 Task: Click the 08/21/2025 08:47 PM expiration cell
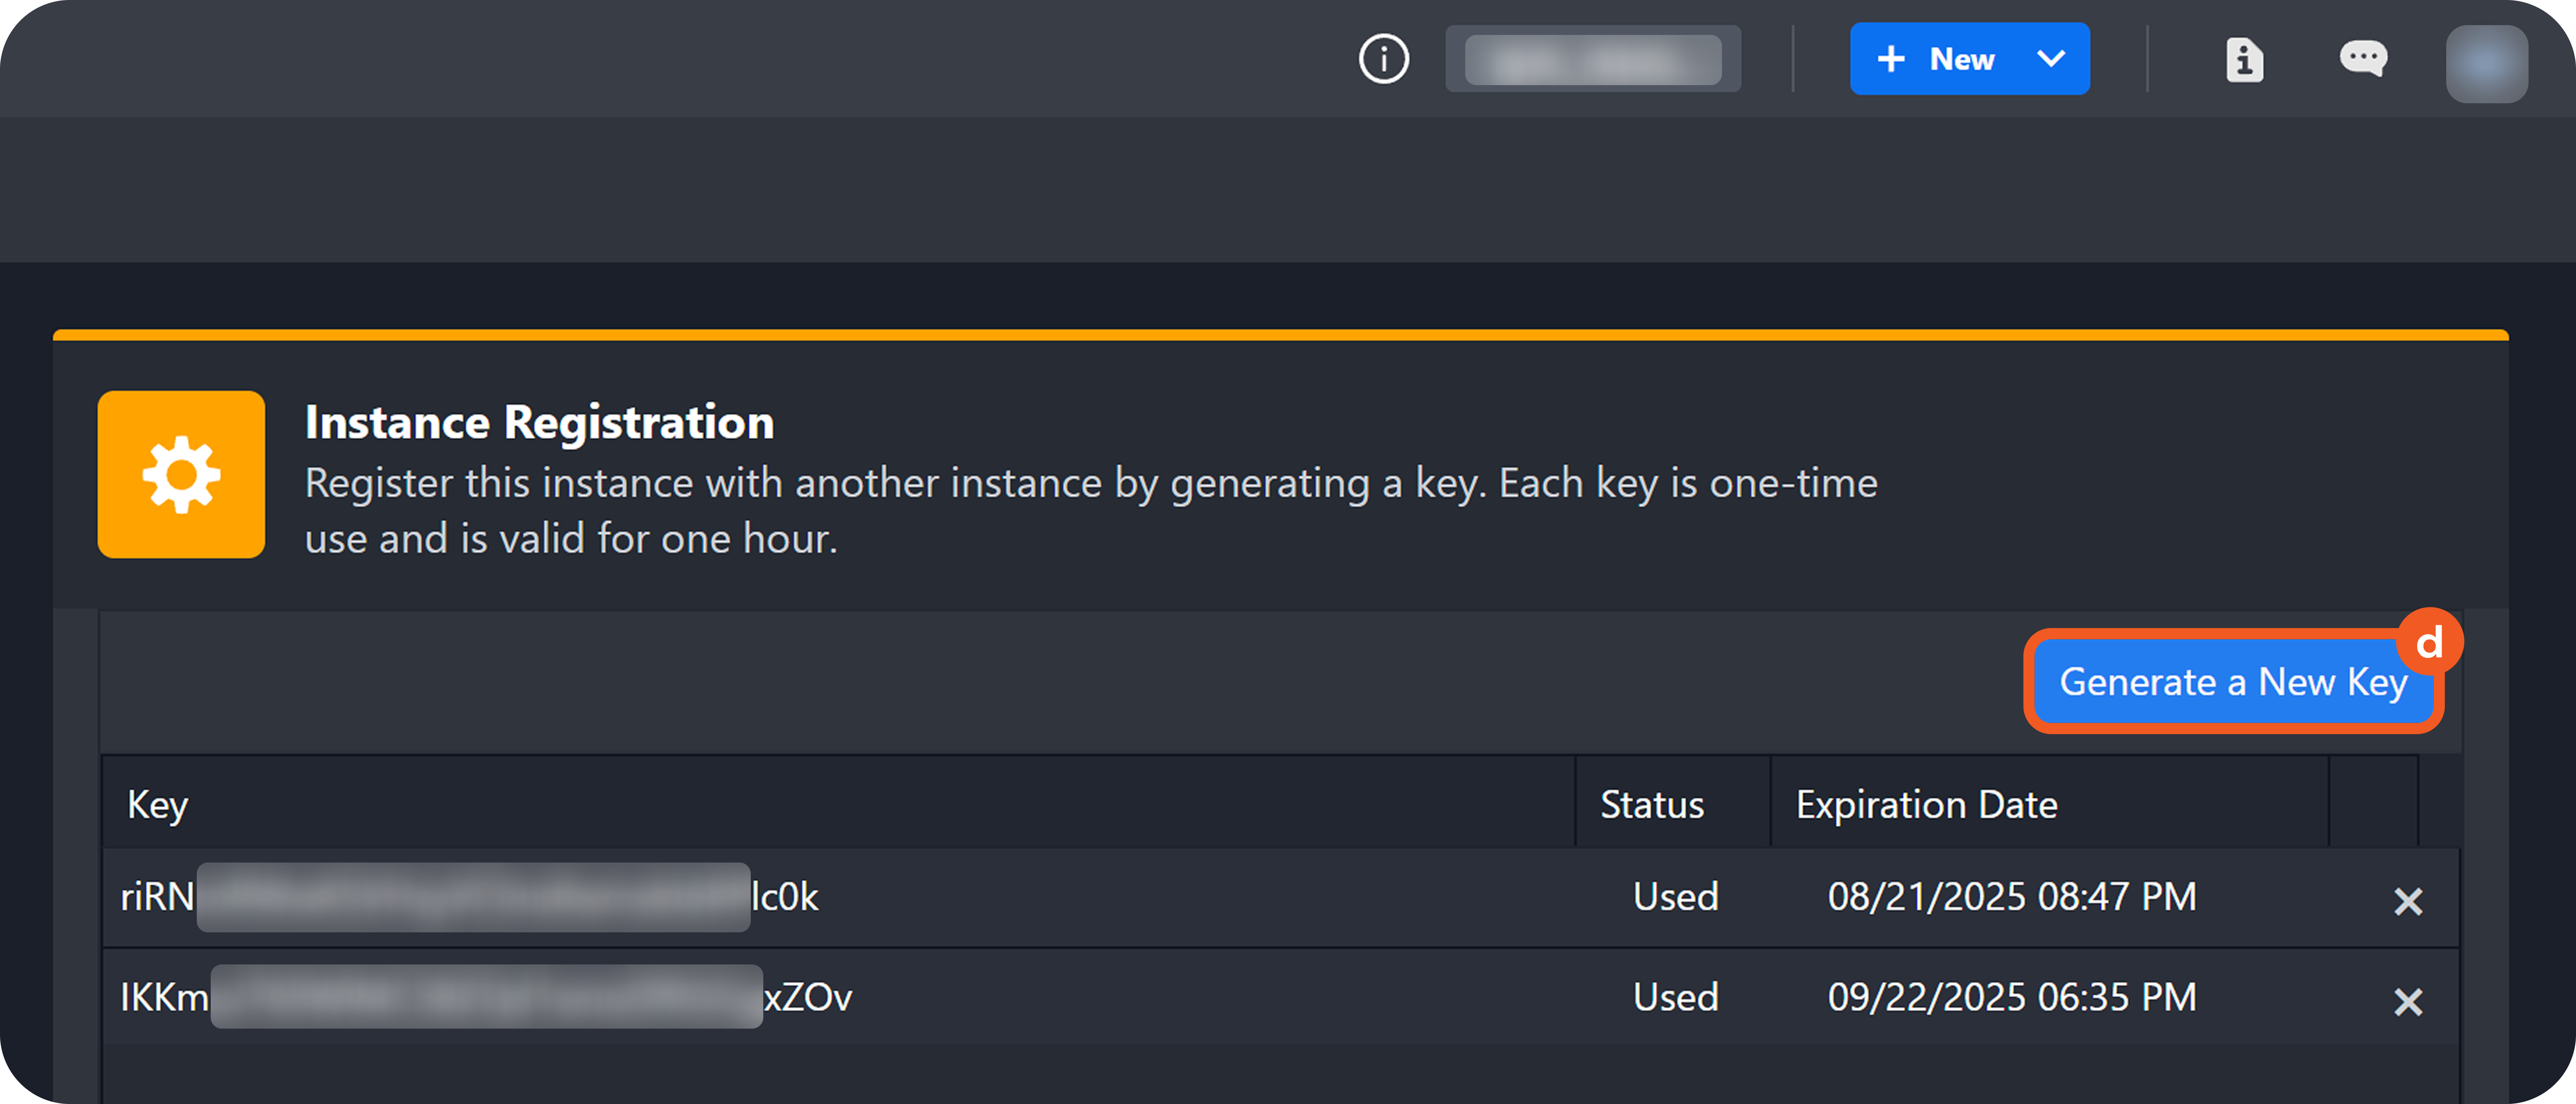(x=2011, y=897)
